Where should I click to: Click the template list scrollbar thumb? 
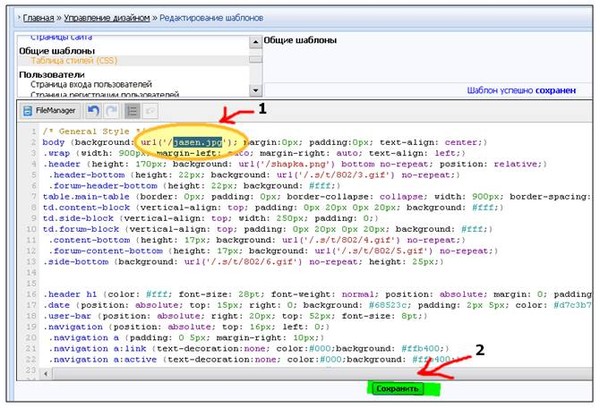(x=255, y=59)
